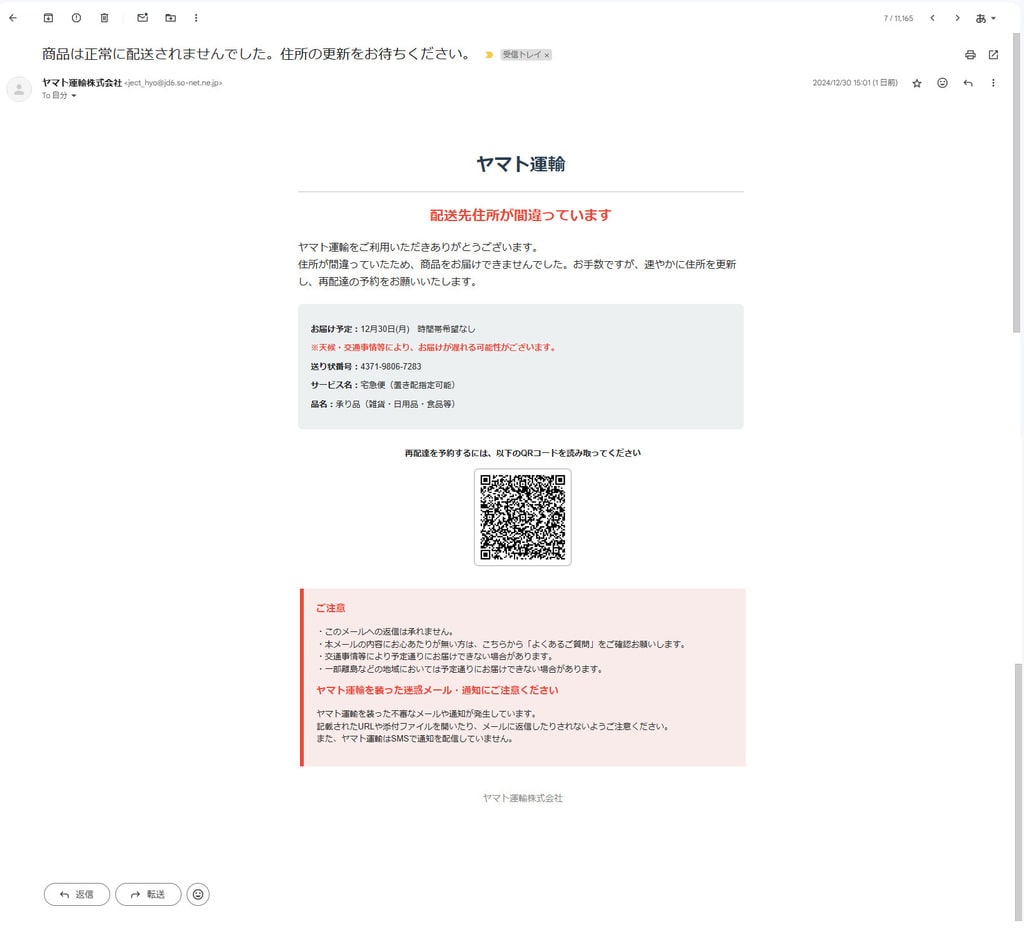1024x932 pixels.
Task: Print the whole conversation
Action: click(970, 55)
